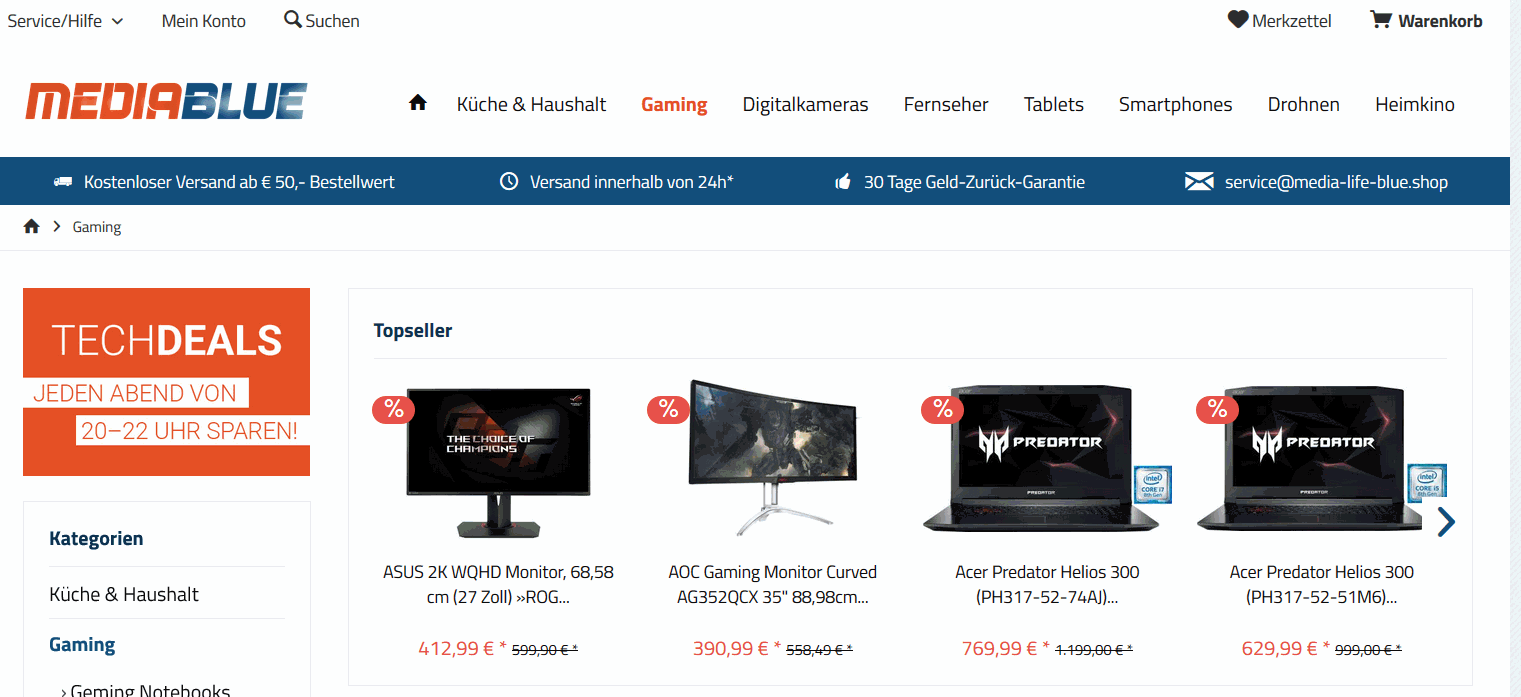Open the AOC Gaming Monitor Curved product link

pos(772,585)
